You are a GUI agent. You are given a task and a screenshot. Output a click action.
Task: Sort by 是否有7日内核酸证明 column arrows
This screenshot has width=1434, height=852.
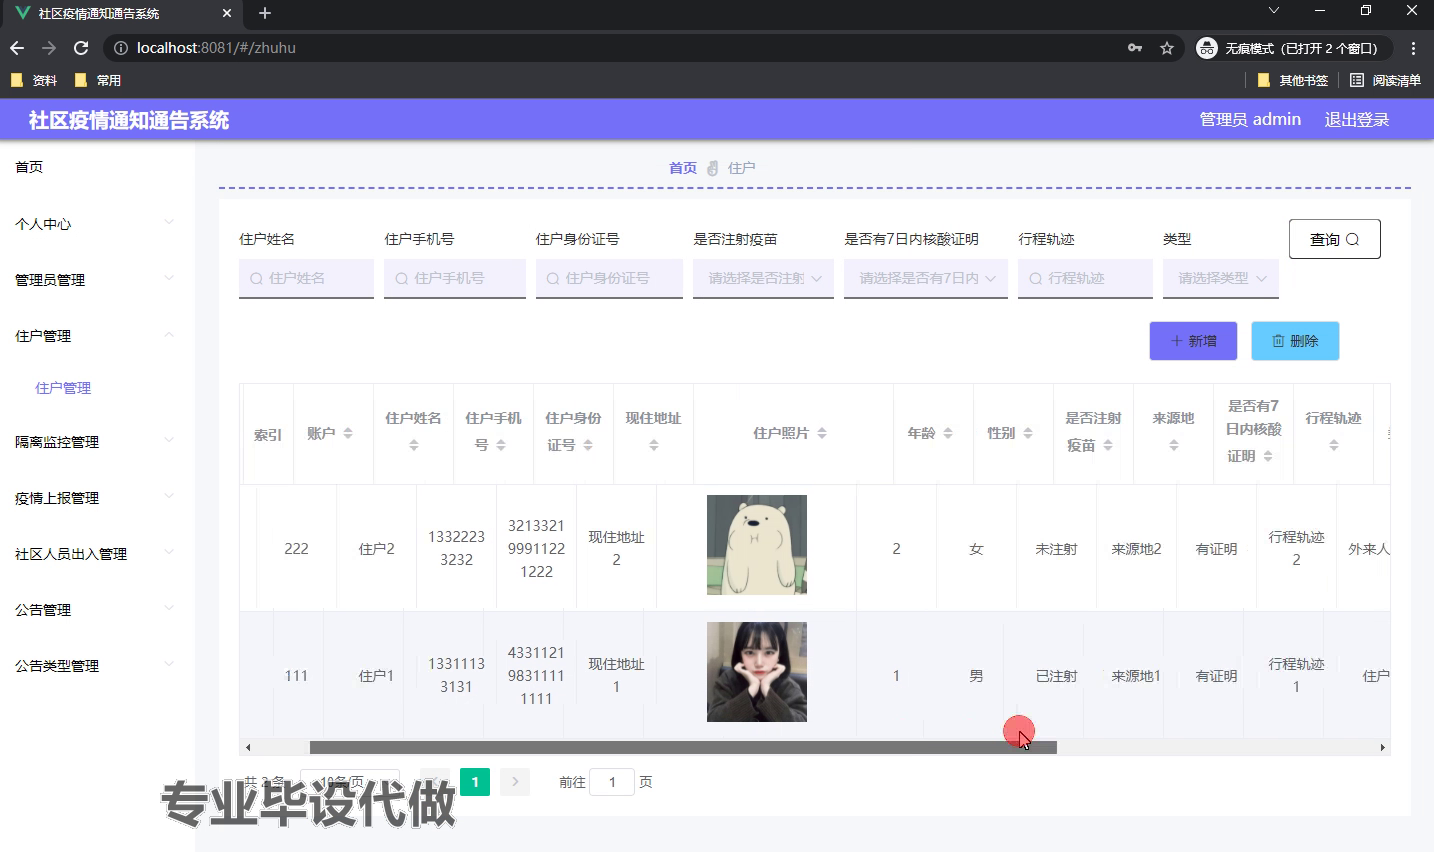[1268, 456]
